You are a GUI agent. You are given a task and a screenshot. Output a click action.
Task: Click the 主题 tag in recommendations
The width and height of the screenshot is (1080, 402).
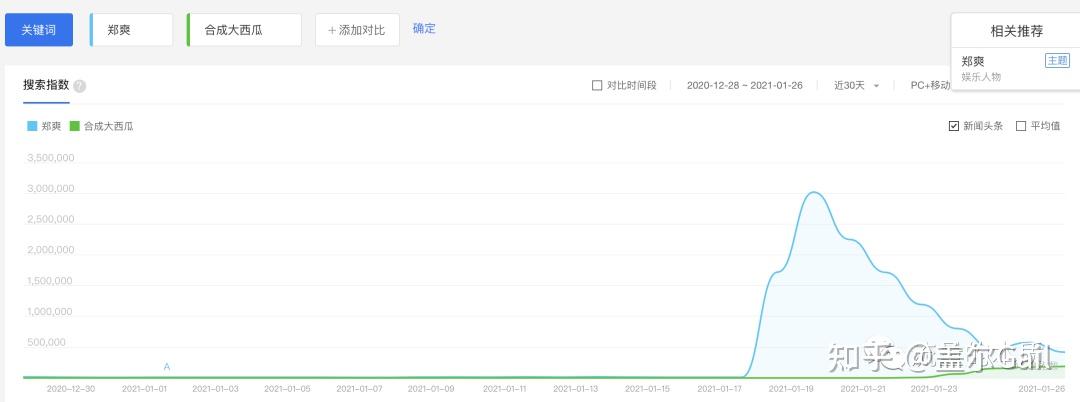coord(1057,61)
